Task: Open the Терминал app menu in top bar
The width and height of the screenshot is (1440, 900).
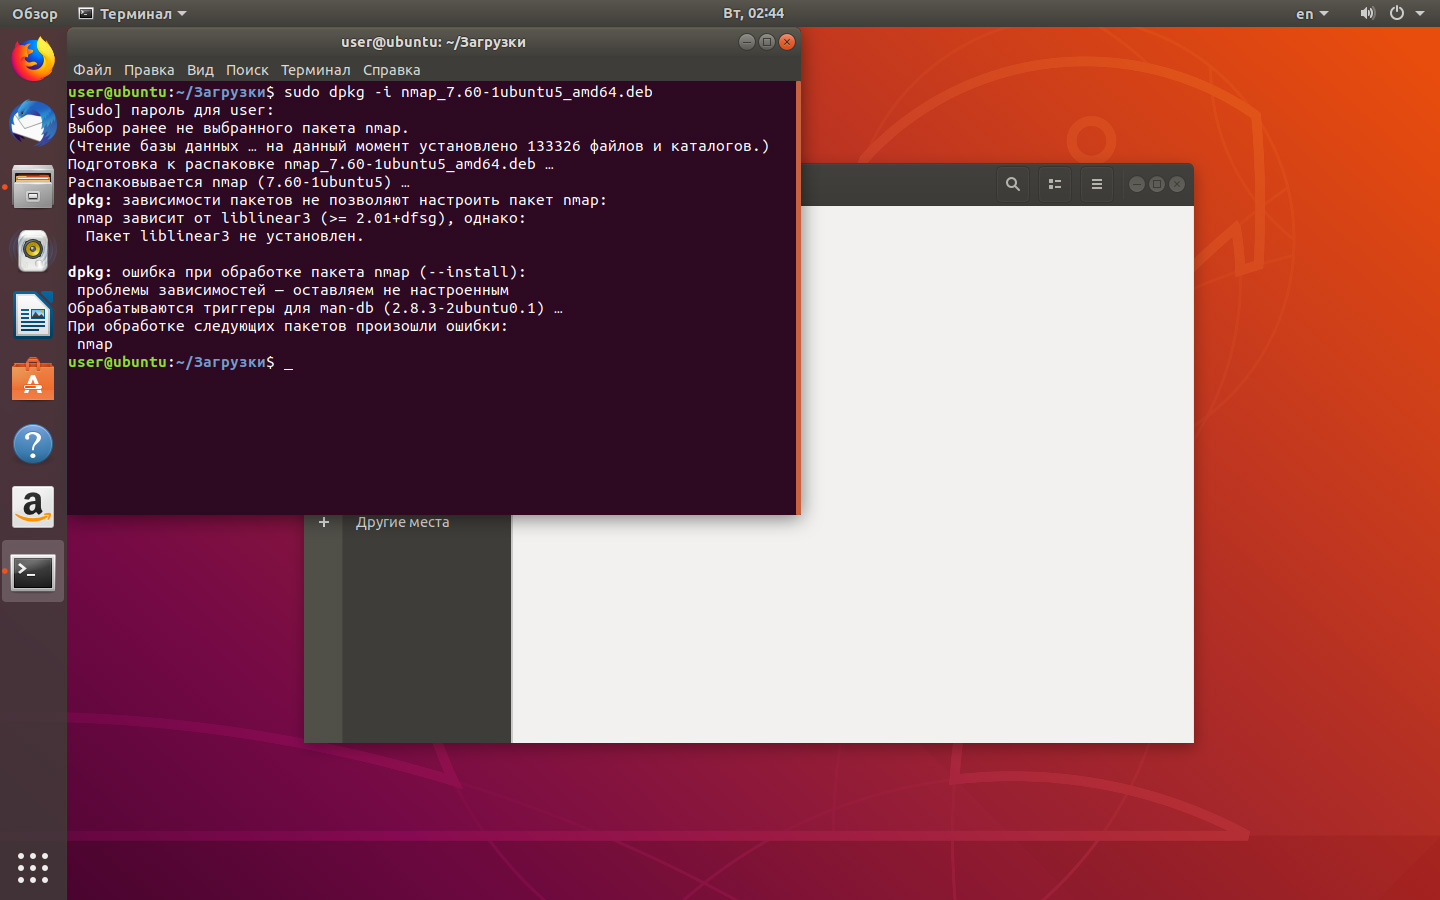Action: click(132, 13)
